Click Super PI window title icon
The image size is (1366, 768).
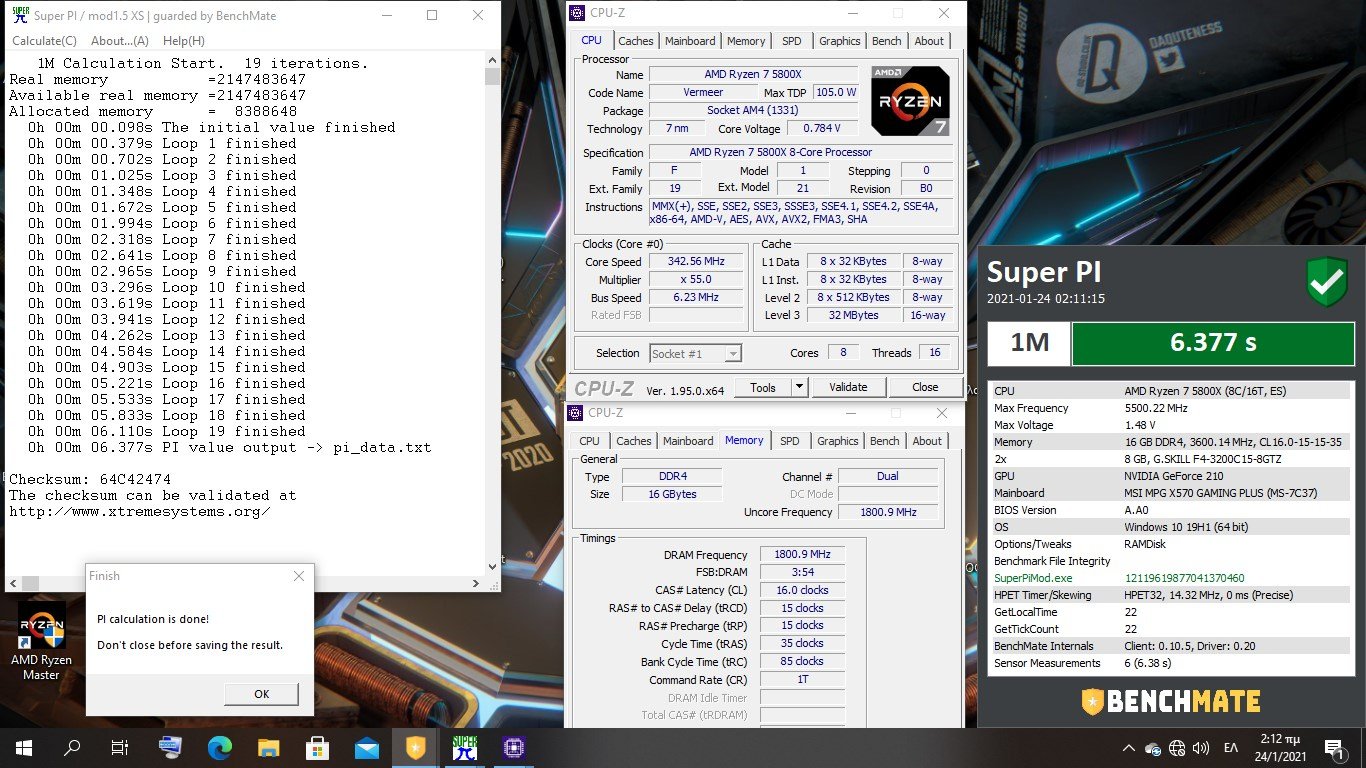(x=20, y=15)
